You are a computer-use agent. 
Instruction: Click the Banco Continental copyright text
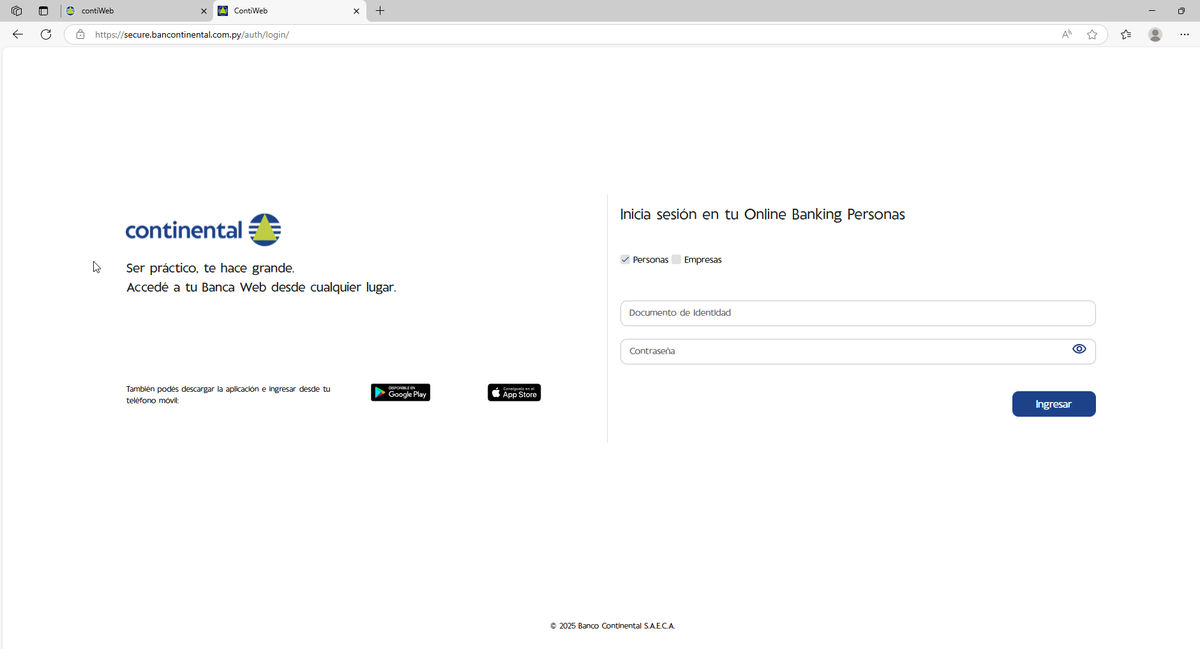point(613,626)
